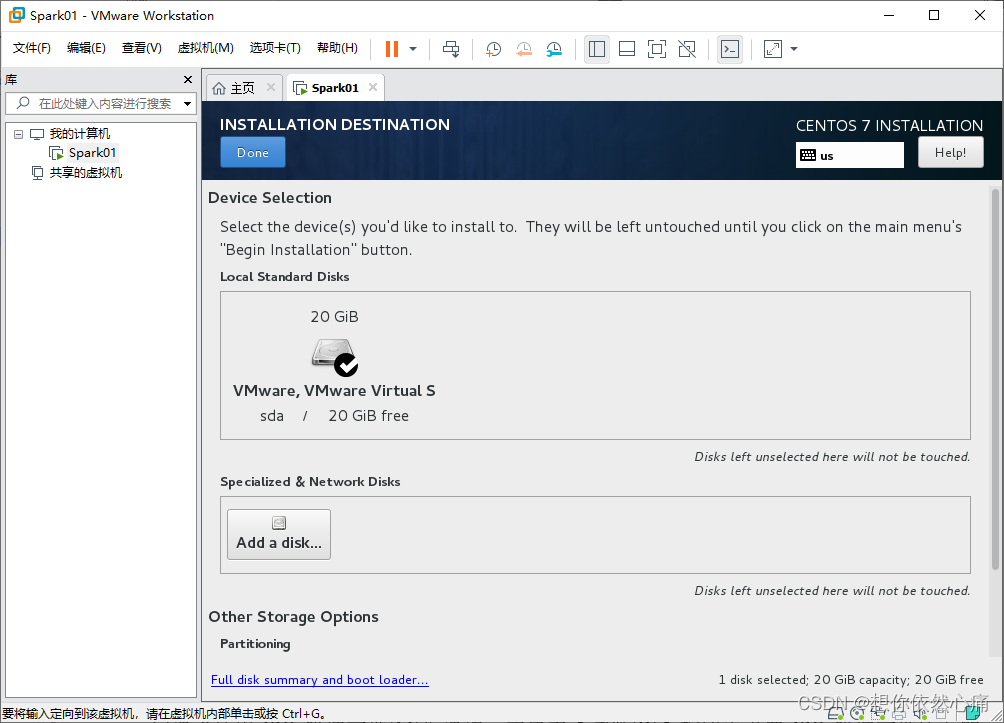Click the us keyboard layout indicator

click(x=850, y=155)
